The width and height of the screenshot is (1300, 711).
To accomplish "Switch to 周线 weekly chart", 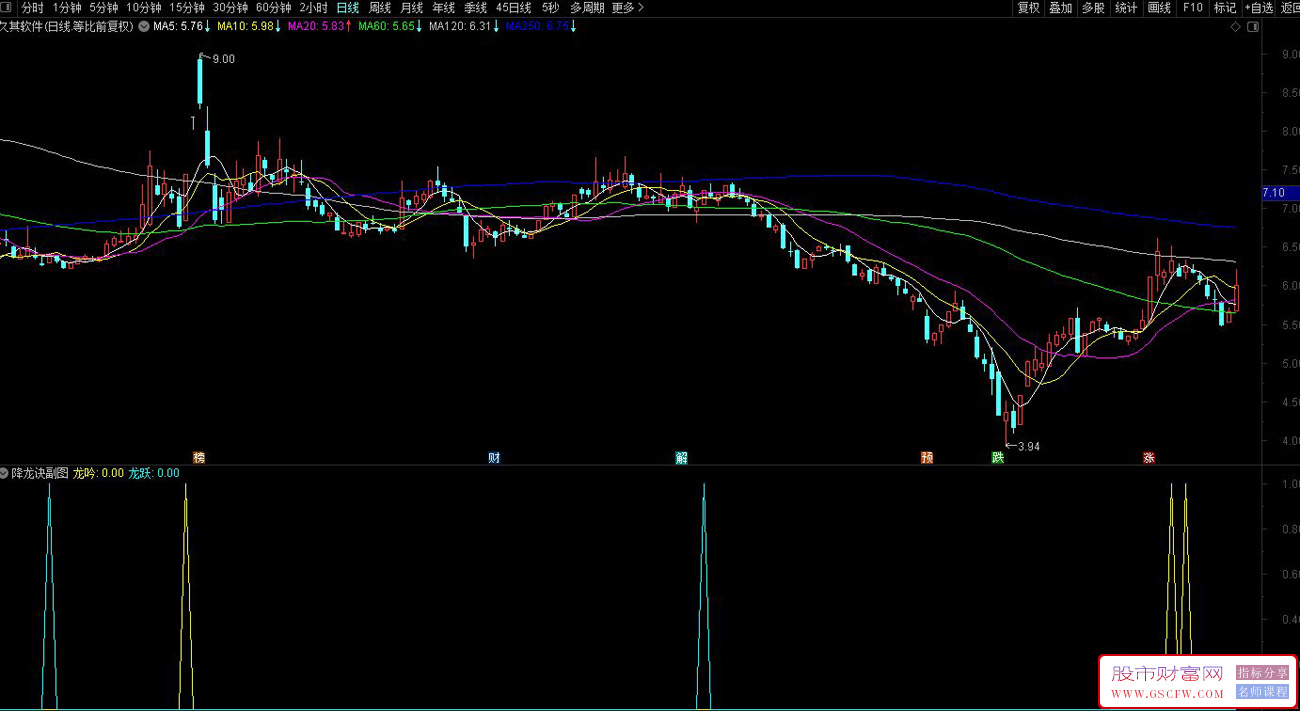I will click(x=380, y=7).
